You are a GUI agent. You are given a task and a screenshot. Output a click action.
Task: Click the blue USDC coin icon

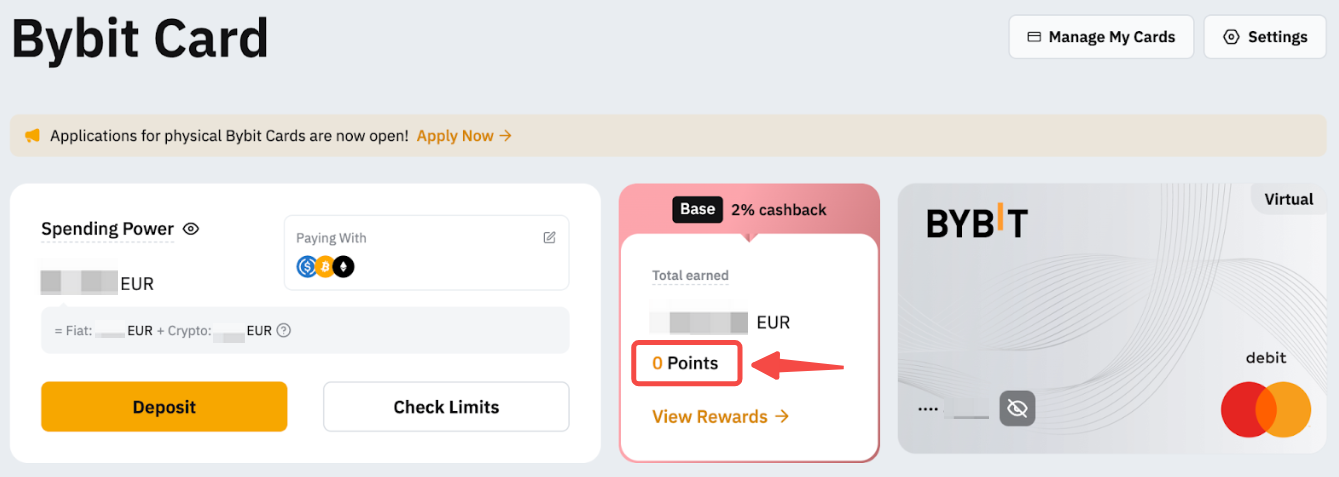point(307,267)
